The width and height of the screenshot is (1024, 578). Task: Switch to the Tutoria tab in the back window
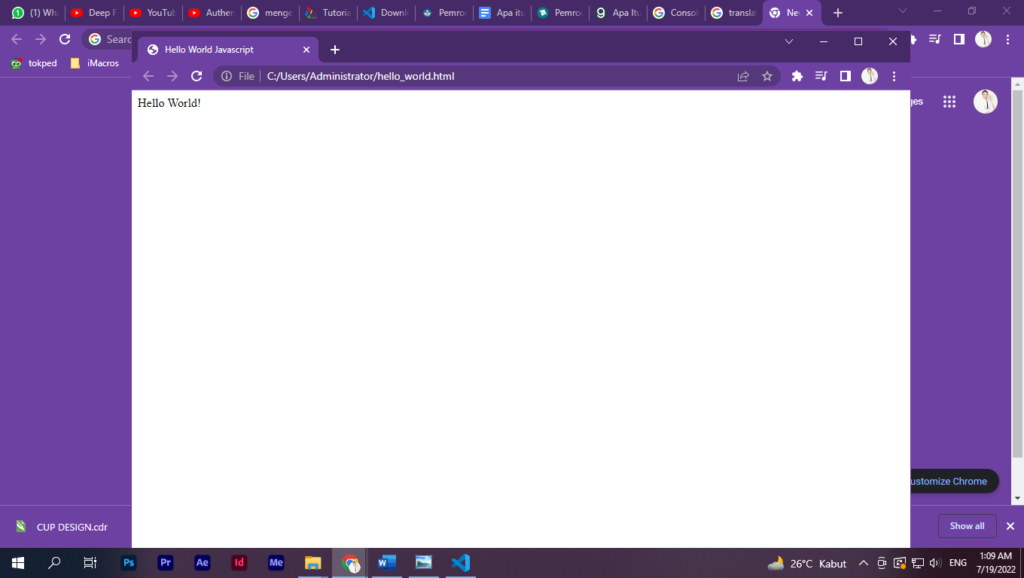point(328,12)
